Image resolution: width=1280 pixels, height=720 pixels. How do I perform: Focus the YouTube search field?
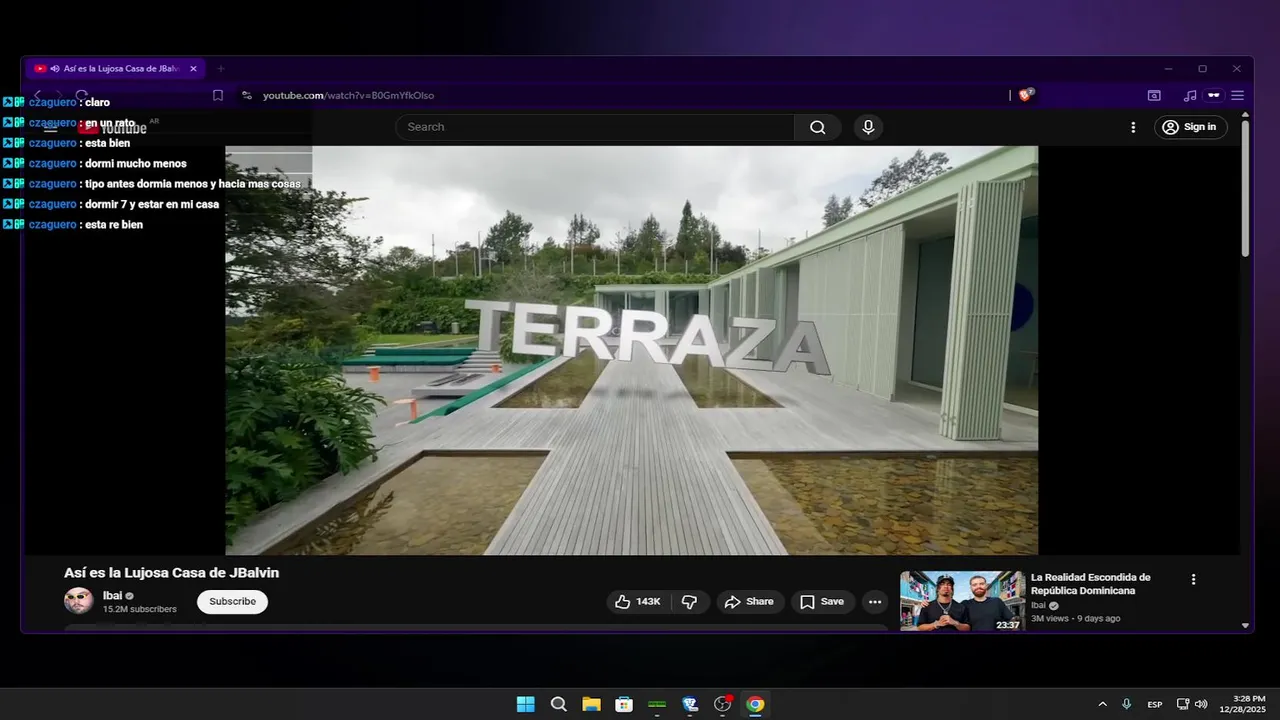595,127
